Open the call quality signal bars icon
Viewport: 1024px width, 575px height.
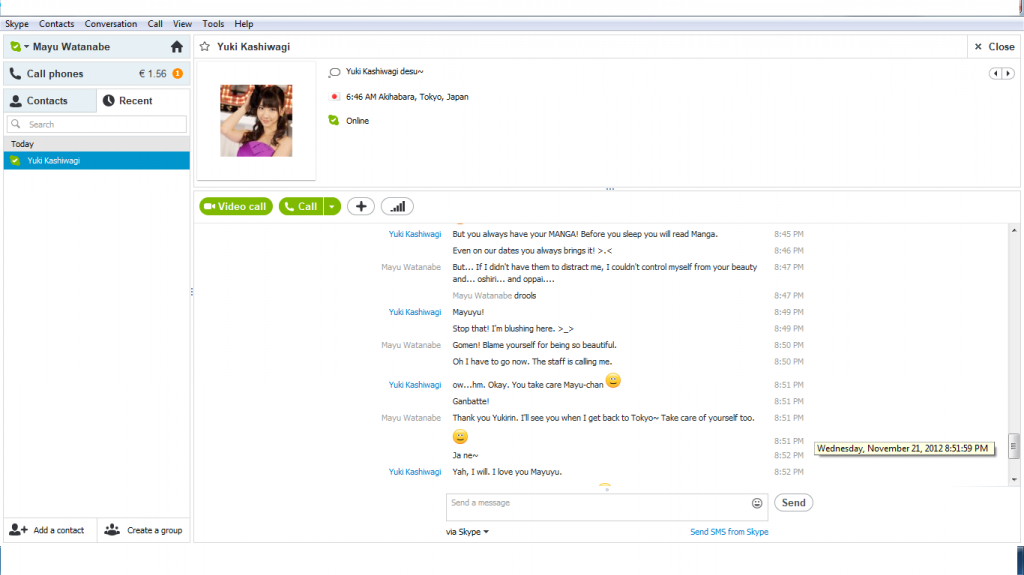pyautogui.click(x=398, y=206)
